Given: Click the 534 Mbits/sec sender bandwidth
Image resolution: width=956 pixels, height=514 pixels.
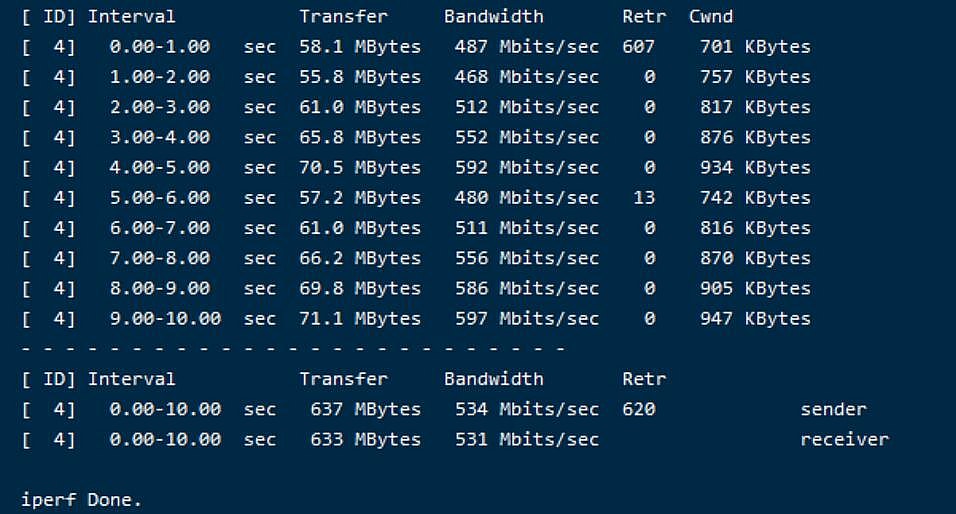Looking at the screenshot, I should (x=527, y=409).
